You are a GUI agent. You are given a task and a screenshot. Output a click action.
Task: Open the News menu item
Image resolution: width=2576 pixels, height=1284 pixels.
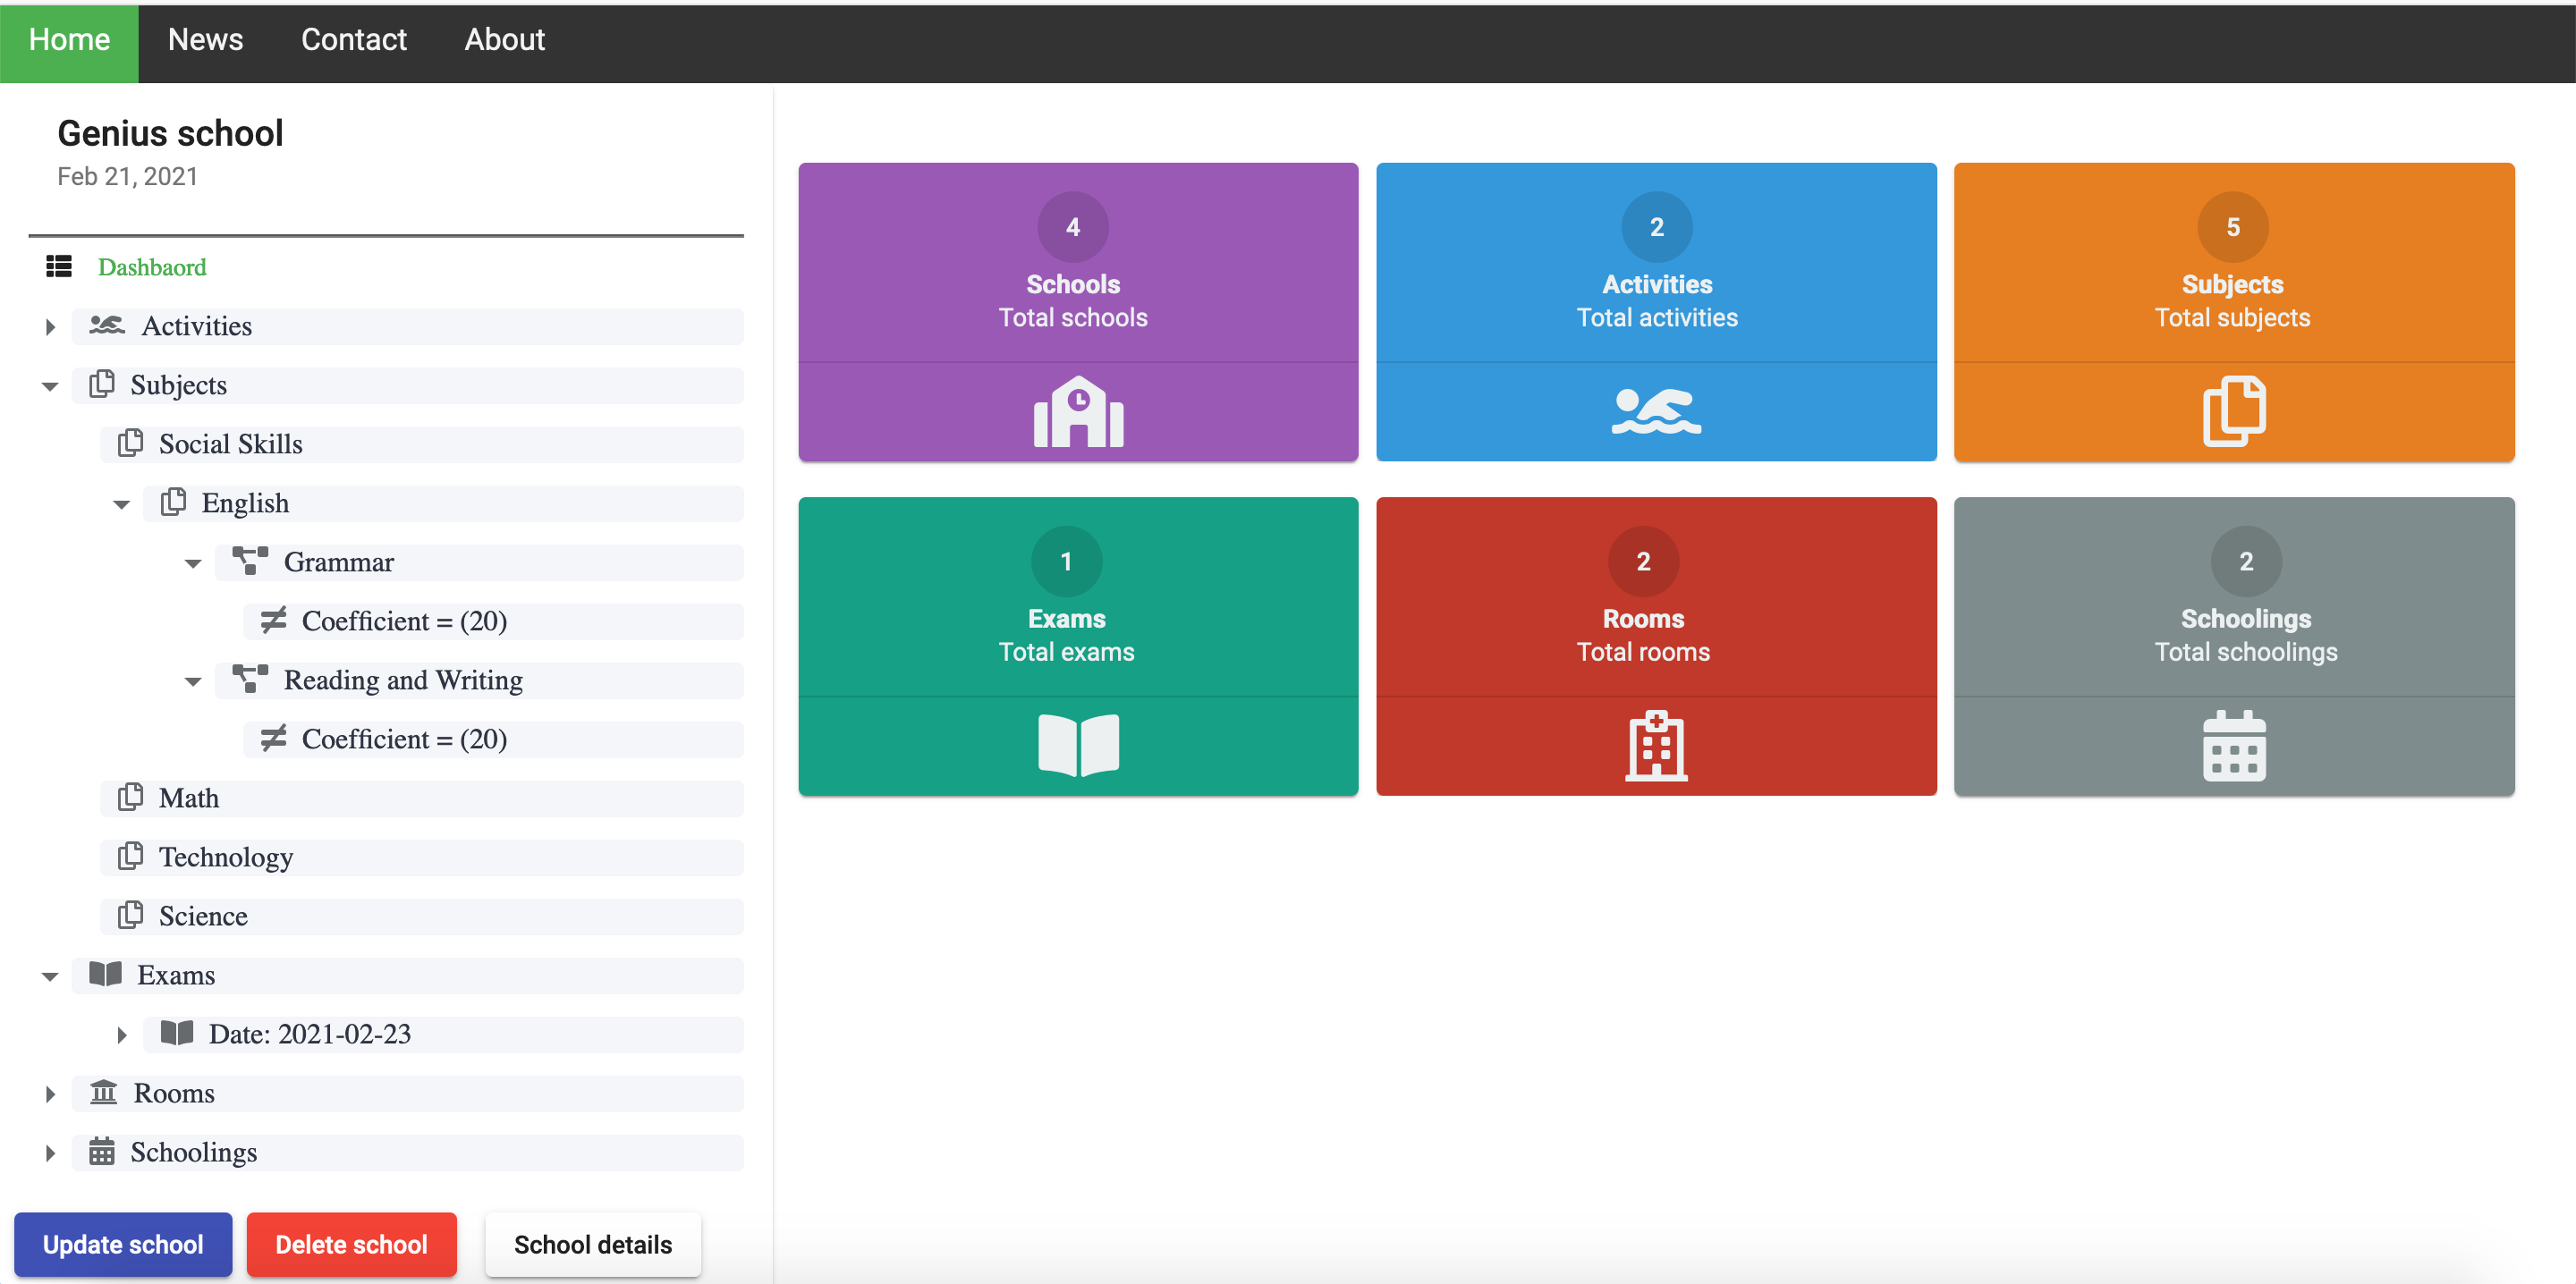(205, 40)
